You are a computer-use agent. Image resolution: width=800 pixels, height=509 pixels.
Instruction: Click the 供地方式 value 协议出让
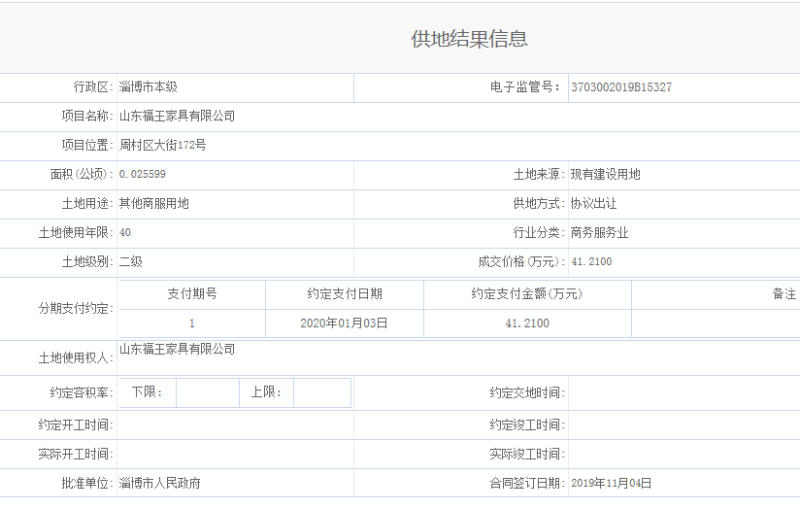[593, 203]
